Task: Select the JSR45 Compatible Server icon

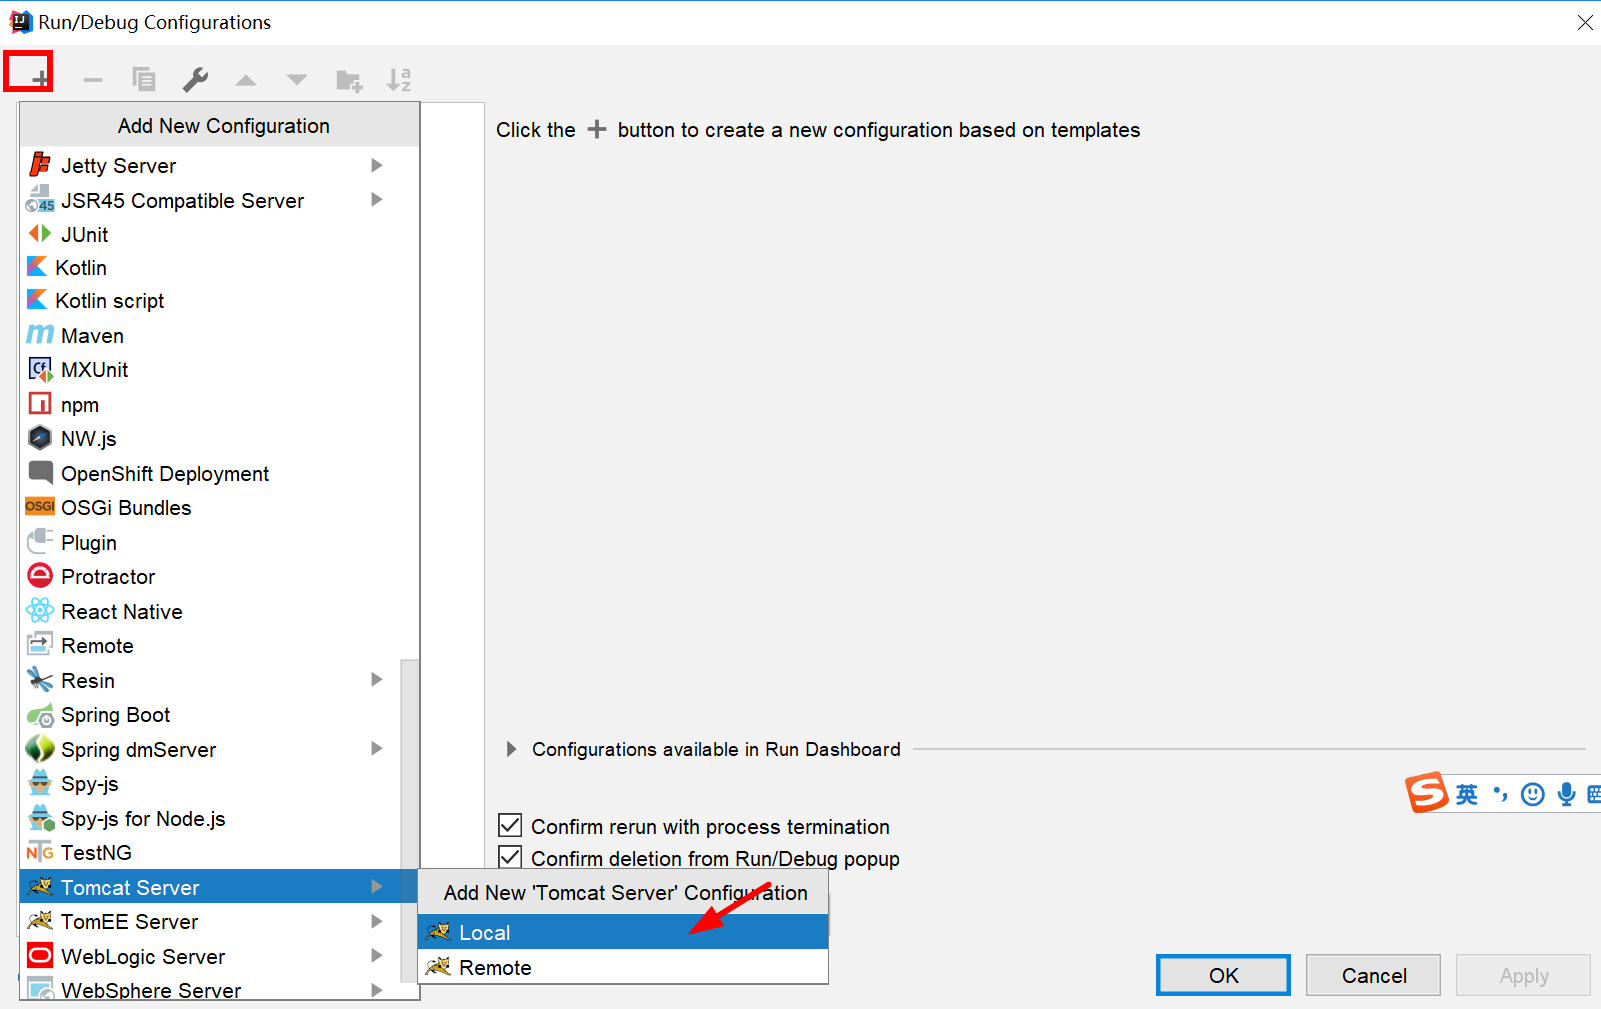Action: [x=40, y=199]
